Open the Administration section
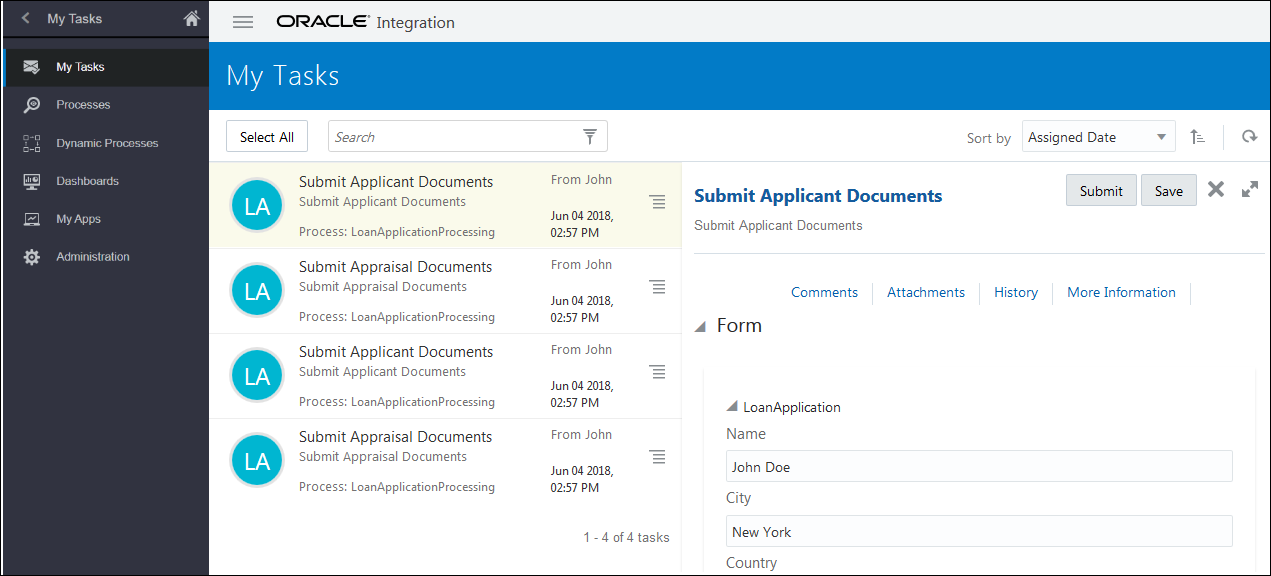This screenshot has height=576, width=1271. coord(92,257)
